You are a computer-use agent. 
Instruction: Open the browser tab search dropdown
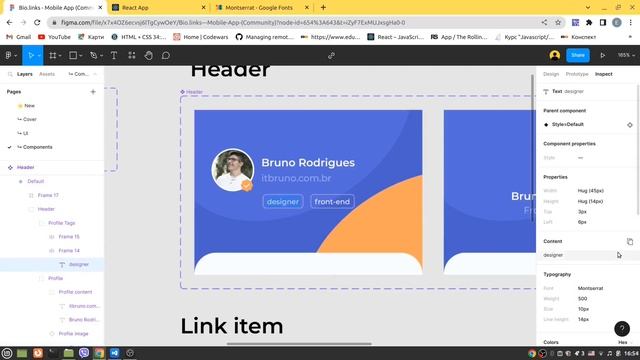588,7
